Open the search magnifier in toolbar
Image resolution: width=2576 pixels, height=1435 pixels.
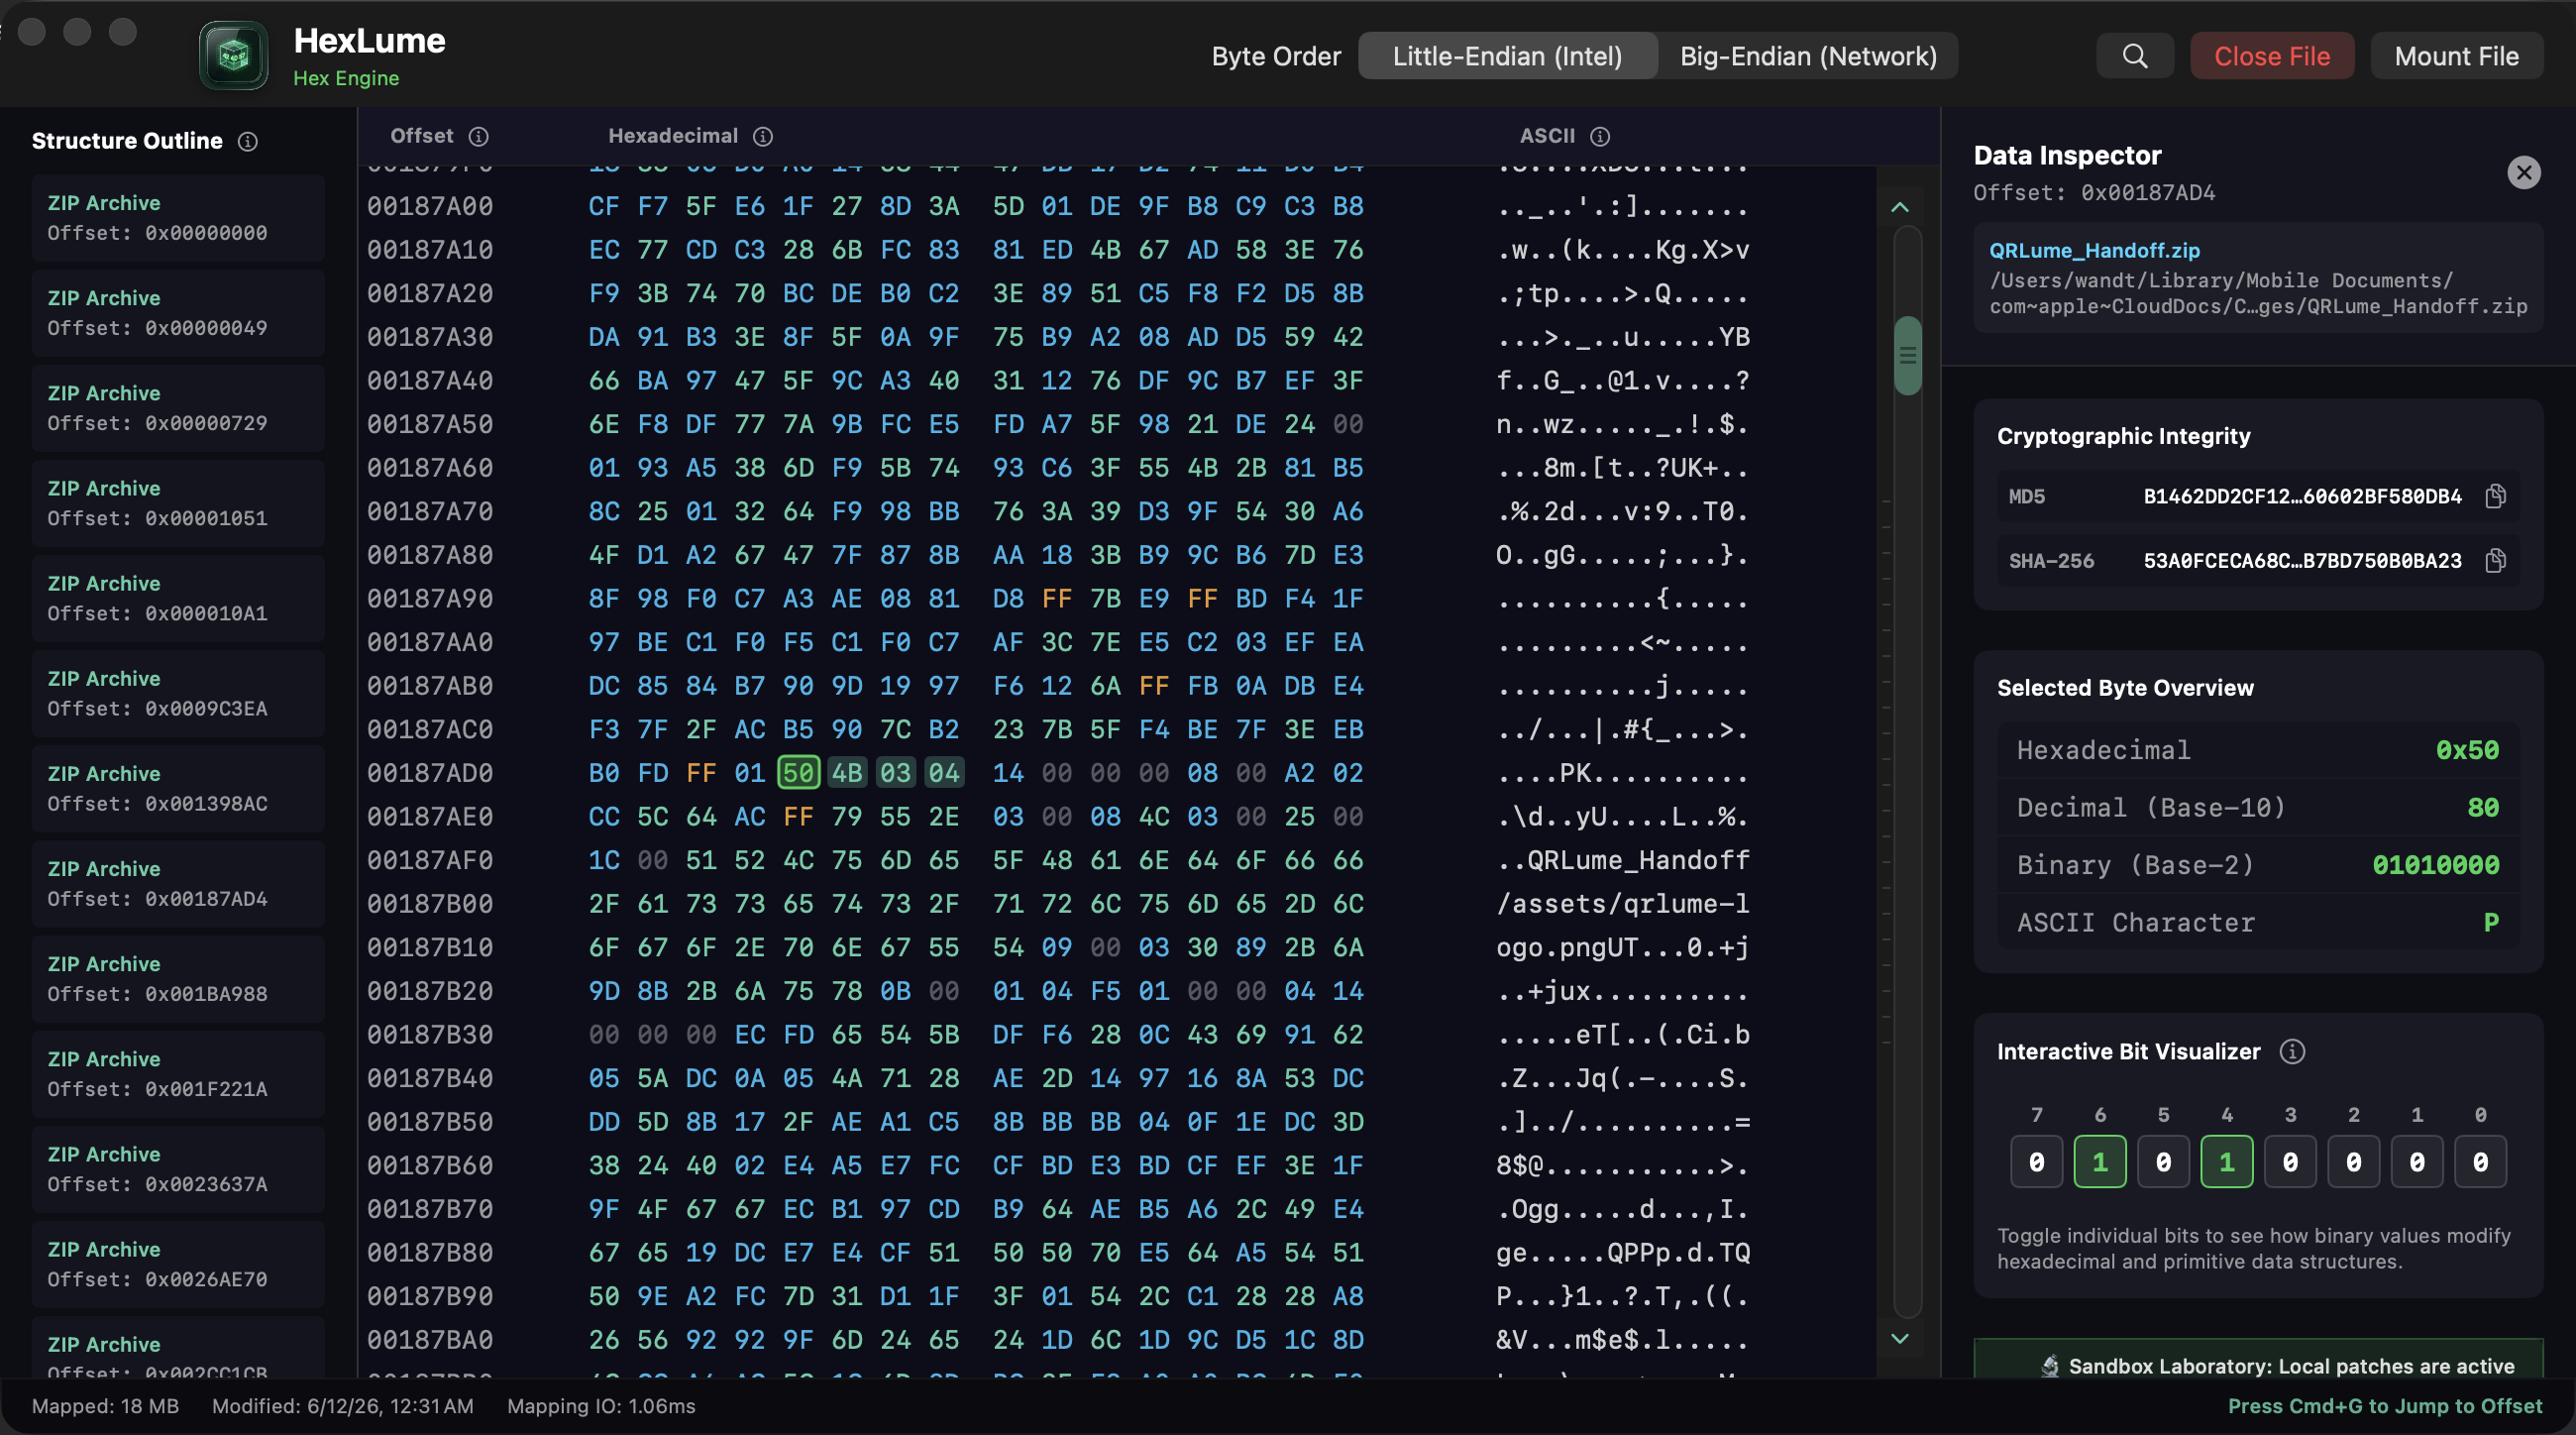click(x=2135, y=56)
